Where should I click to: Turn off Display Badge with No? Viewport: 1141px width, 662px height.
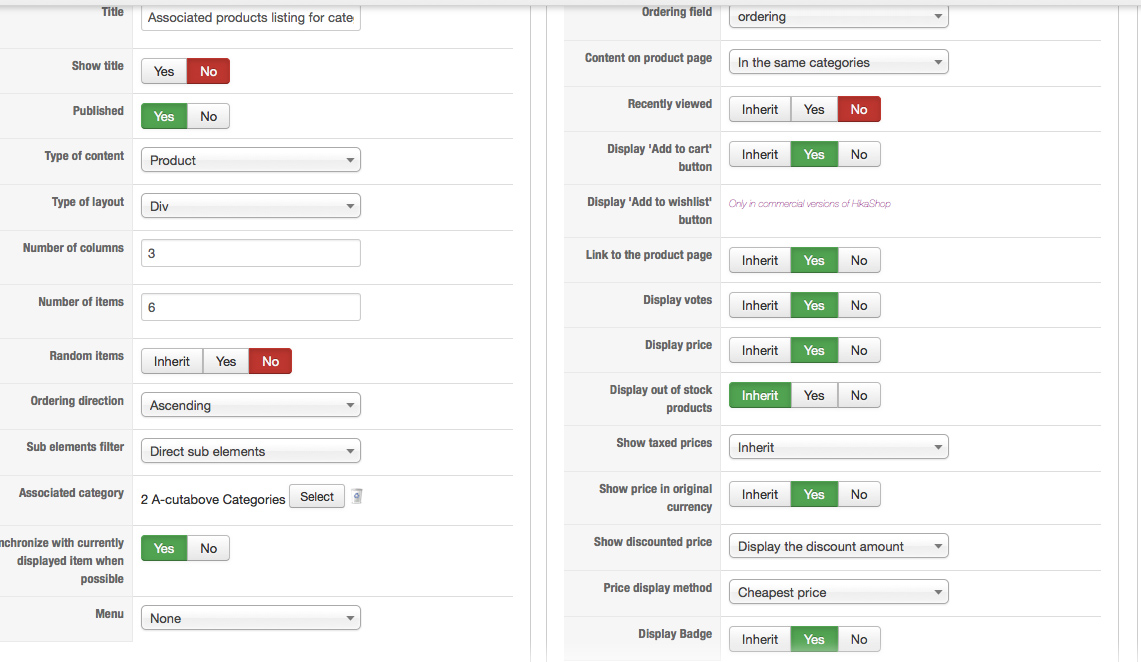[x=859, y=639]
